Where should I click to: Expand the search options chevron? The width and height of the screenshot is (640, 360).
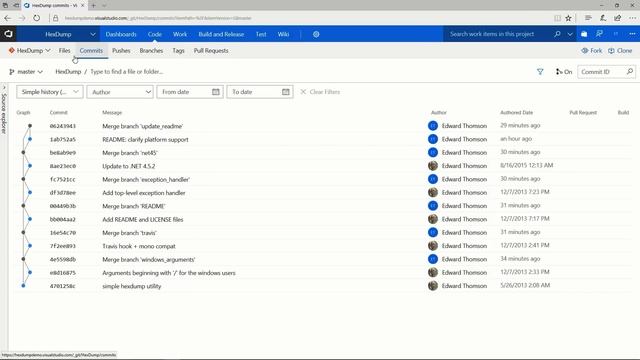click(x=570, y=34)
